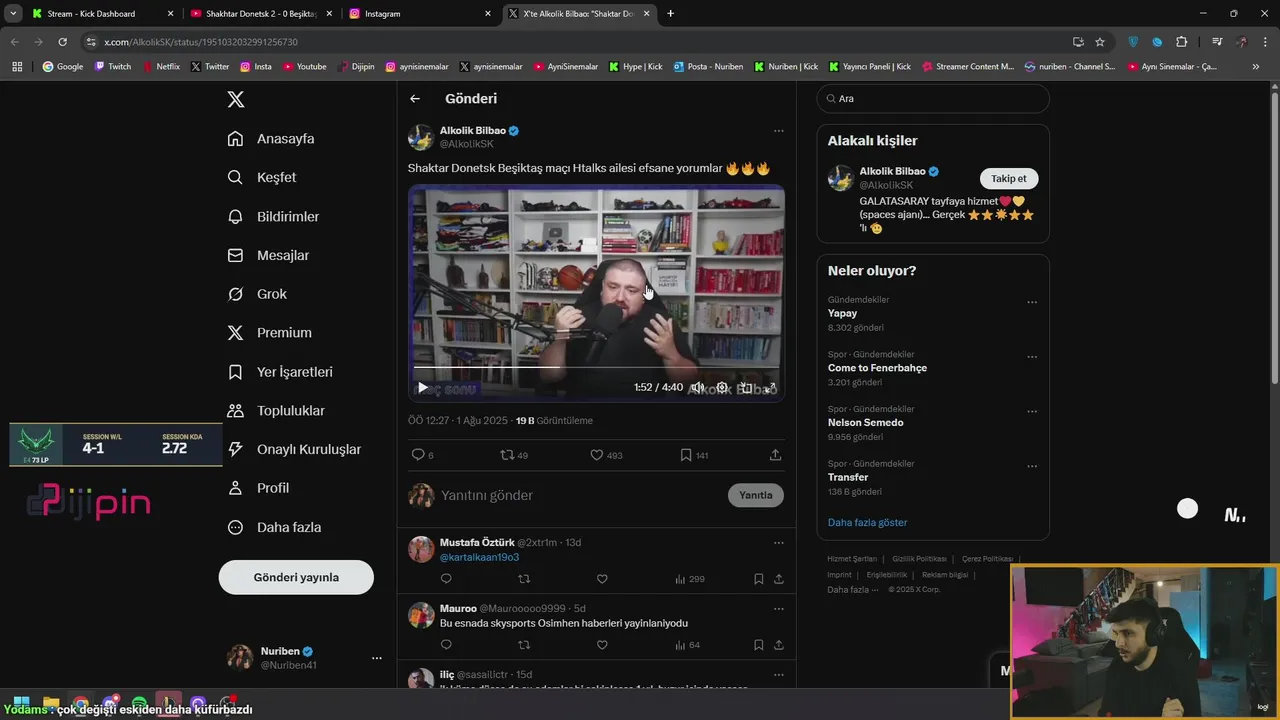Mute the video volume icon
This screenshot has height=720, width=1280.
(698, 387)
